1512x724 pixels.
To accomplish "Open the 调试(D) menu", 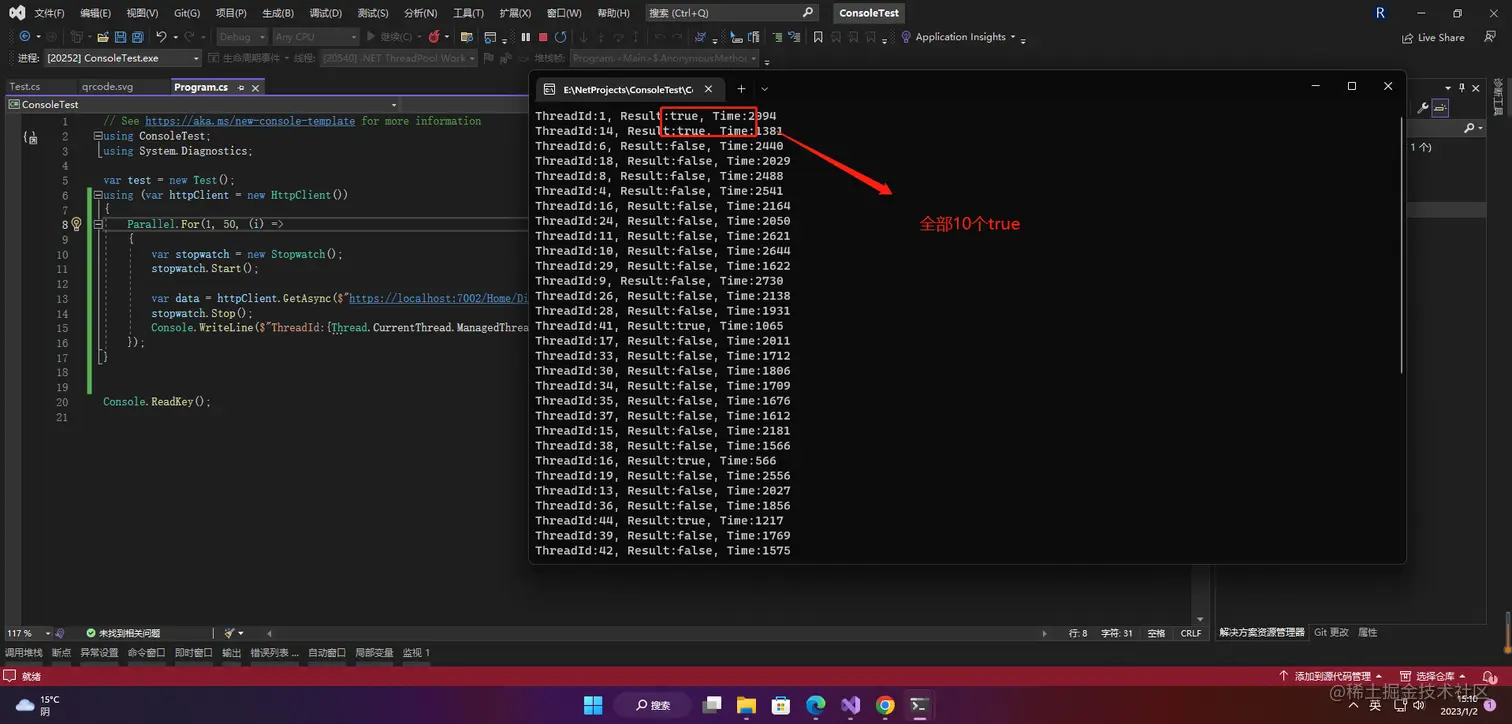I will tap(326, 13).
